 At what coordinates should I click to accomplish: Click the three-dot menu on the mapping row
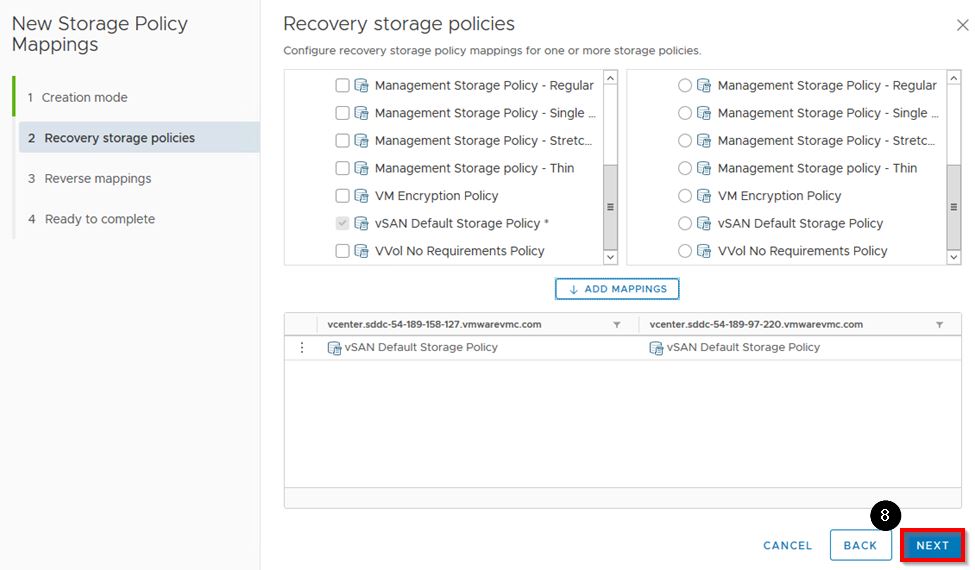tap(302, 348)
